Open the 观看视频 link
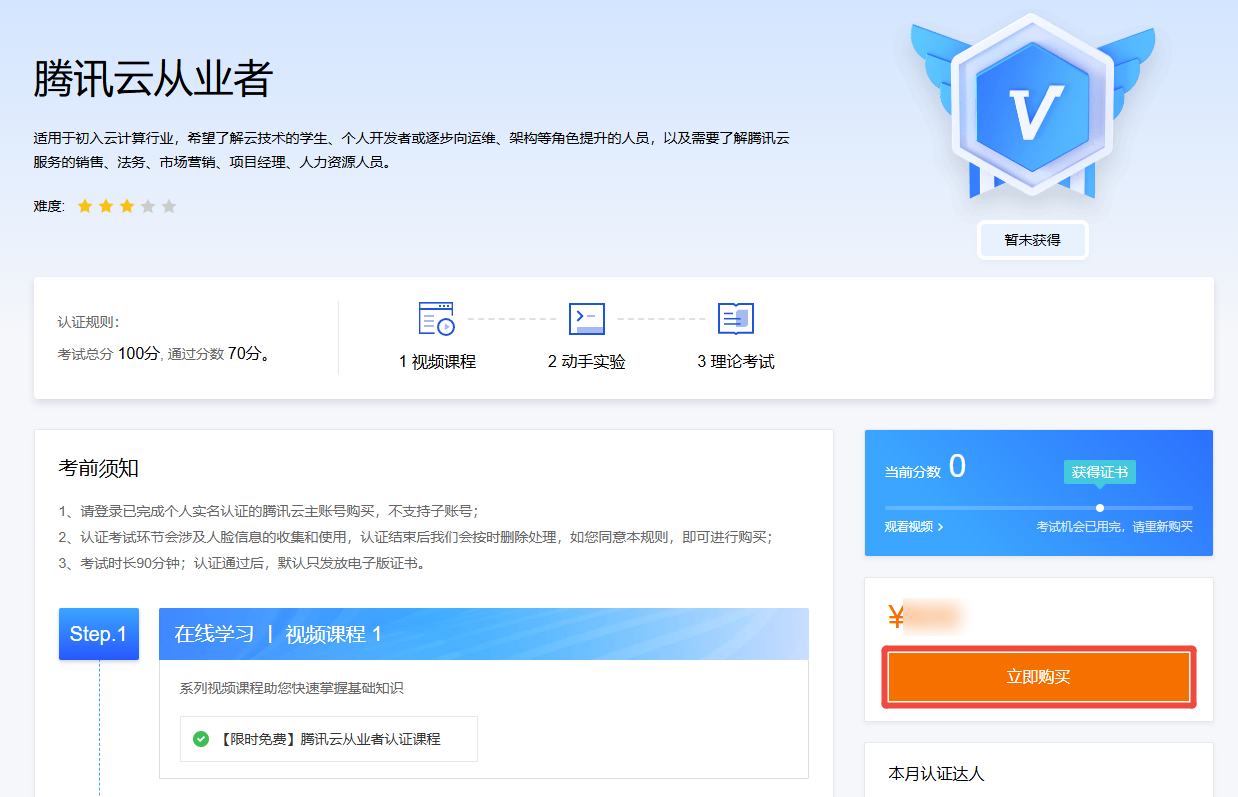This screenshot has width=1238, height=797. point(914,526)
